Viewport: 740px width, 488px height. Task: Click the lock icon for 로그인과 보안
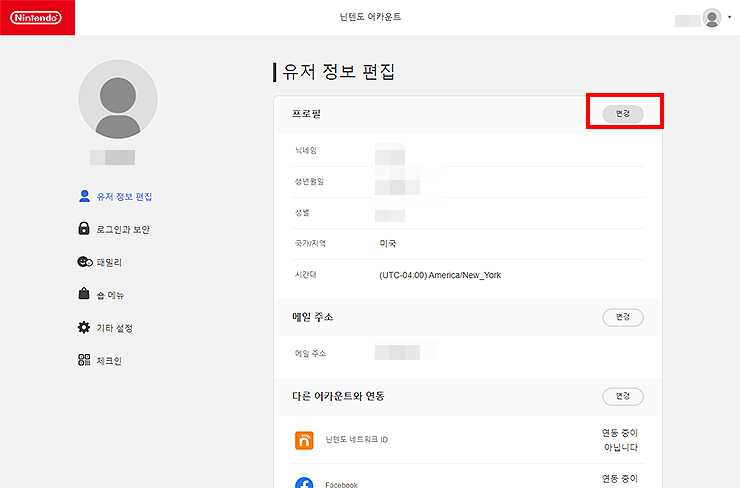click(84, 228)
